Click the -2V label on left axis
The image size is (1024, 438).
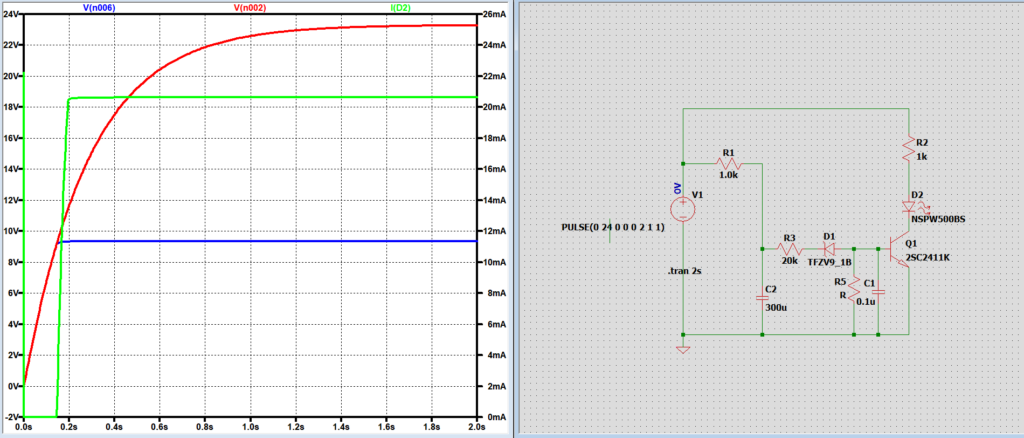(10, 416)
